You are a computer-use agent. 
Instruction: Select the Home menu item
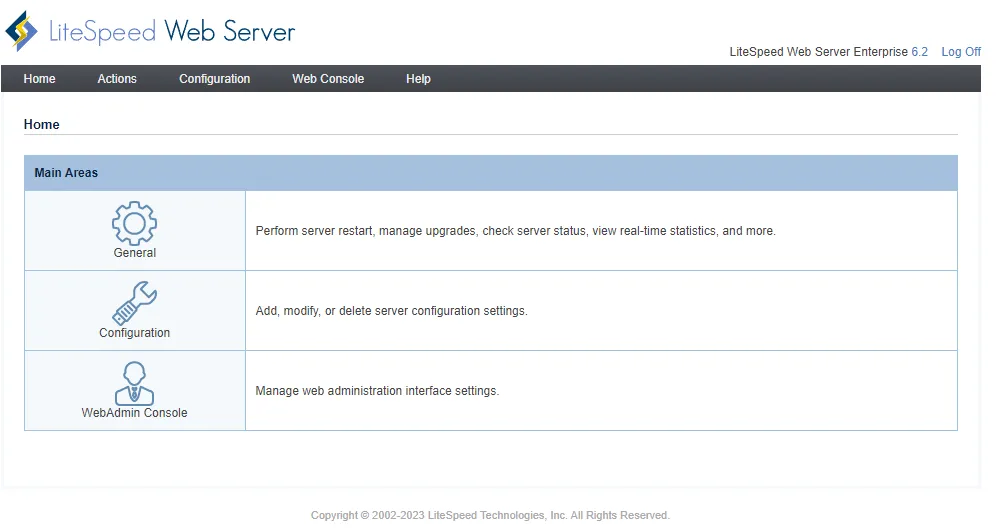tap(39, 79)
